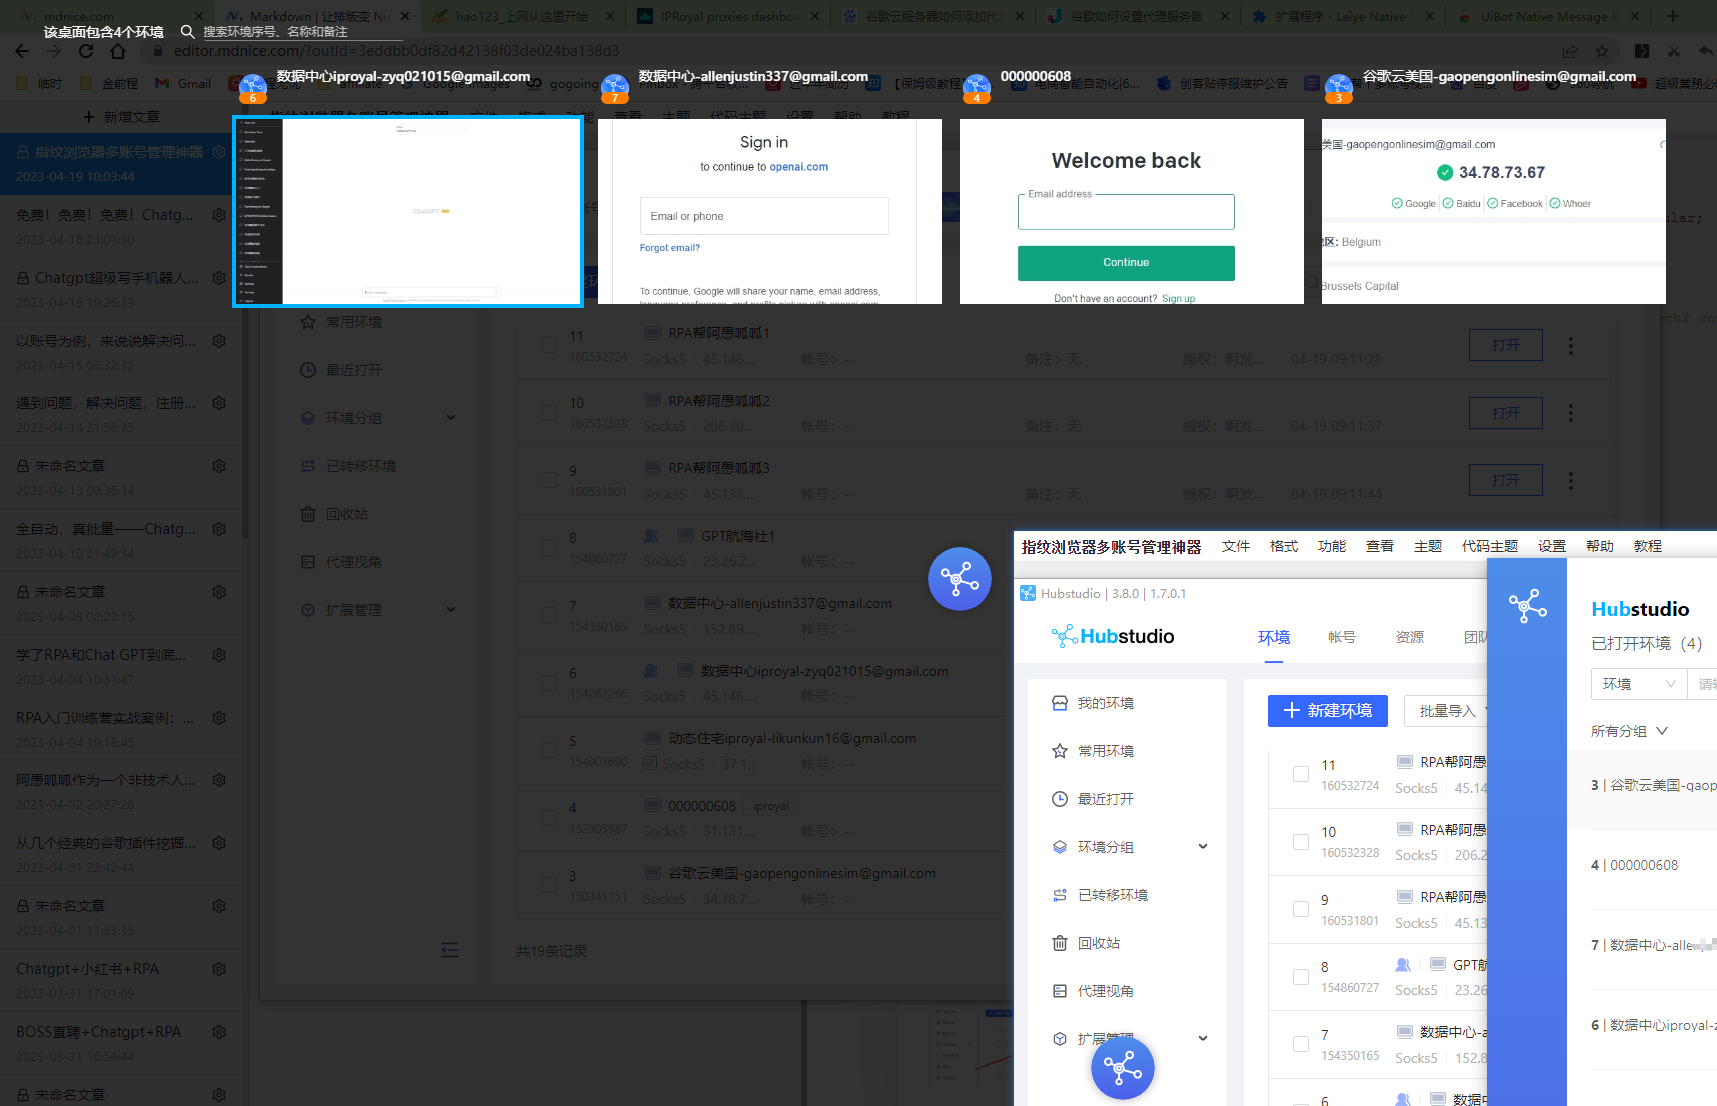Click 新增文章 in the mdnice sidebar
The image size is (1717, 1106).
click(x=121, y=117)
